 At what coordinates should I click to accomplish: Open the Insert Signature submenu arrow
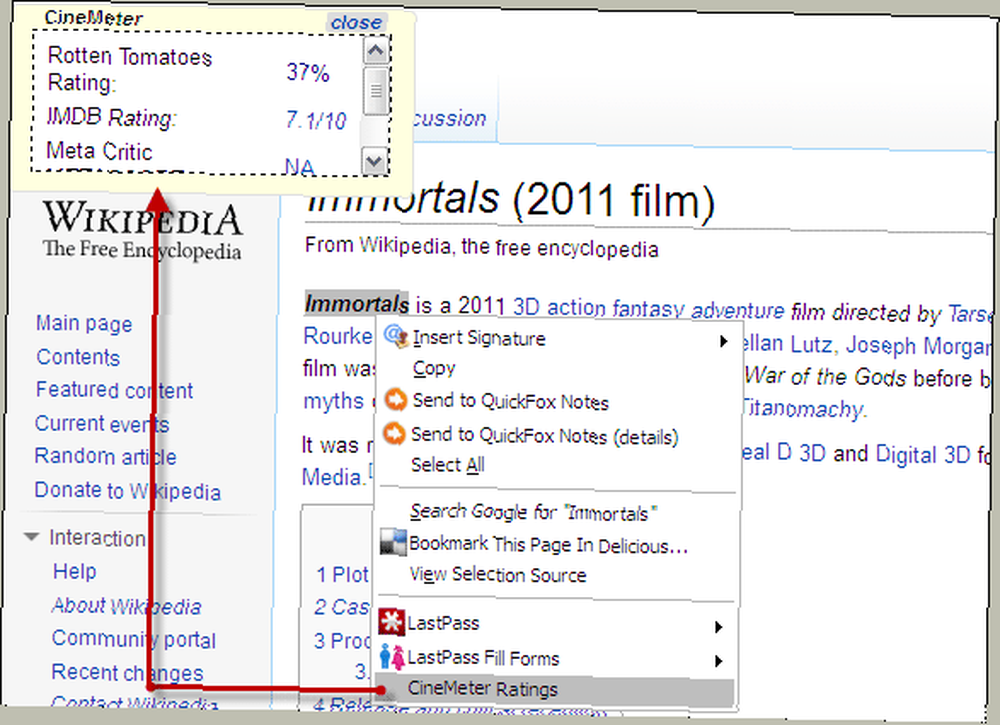click(723, 341)
